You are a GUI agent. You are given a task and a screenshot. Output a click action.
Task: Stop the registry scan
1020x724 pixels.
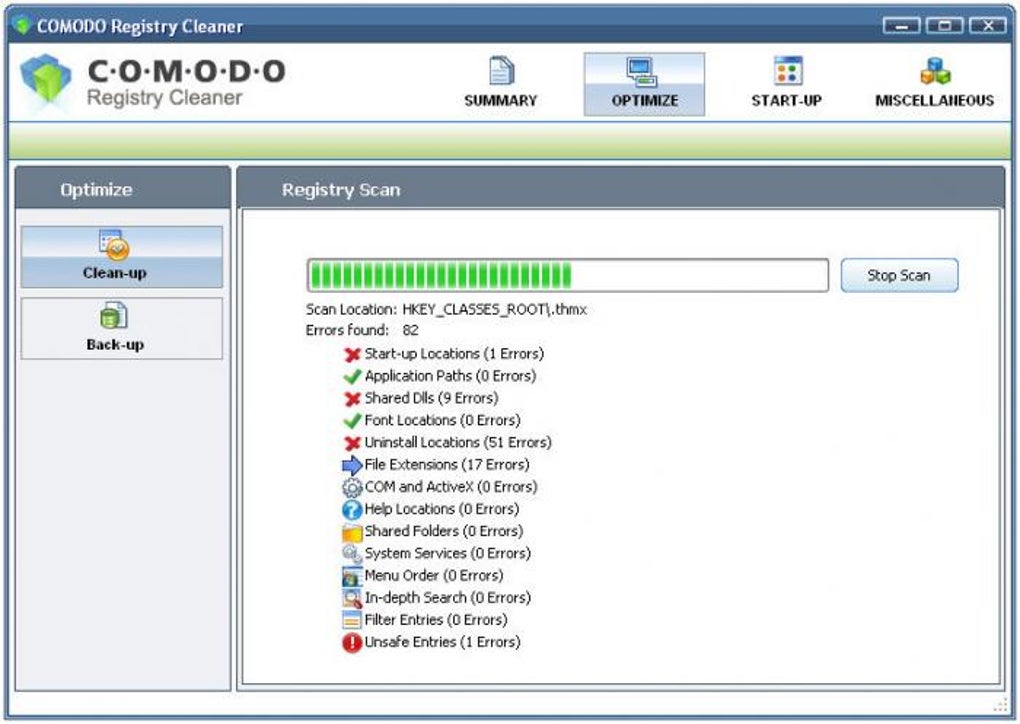tap(899, 275)
